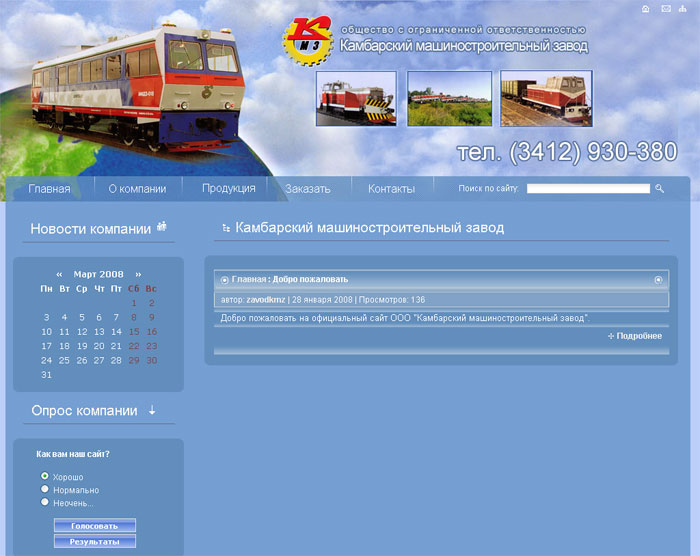Go to previous month with « arrow
The height and width of the screenshot is (556, 700).
[x=59, y=274]
